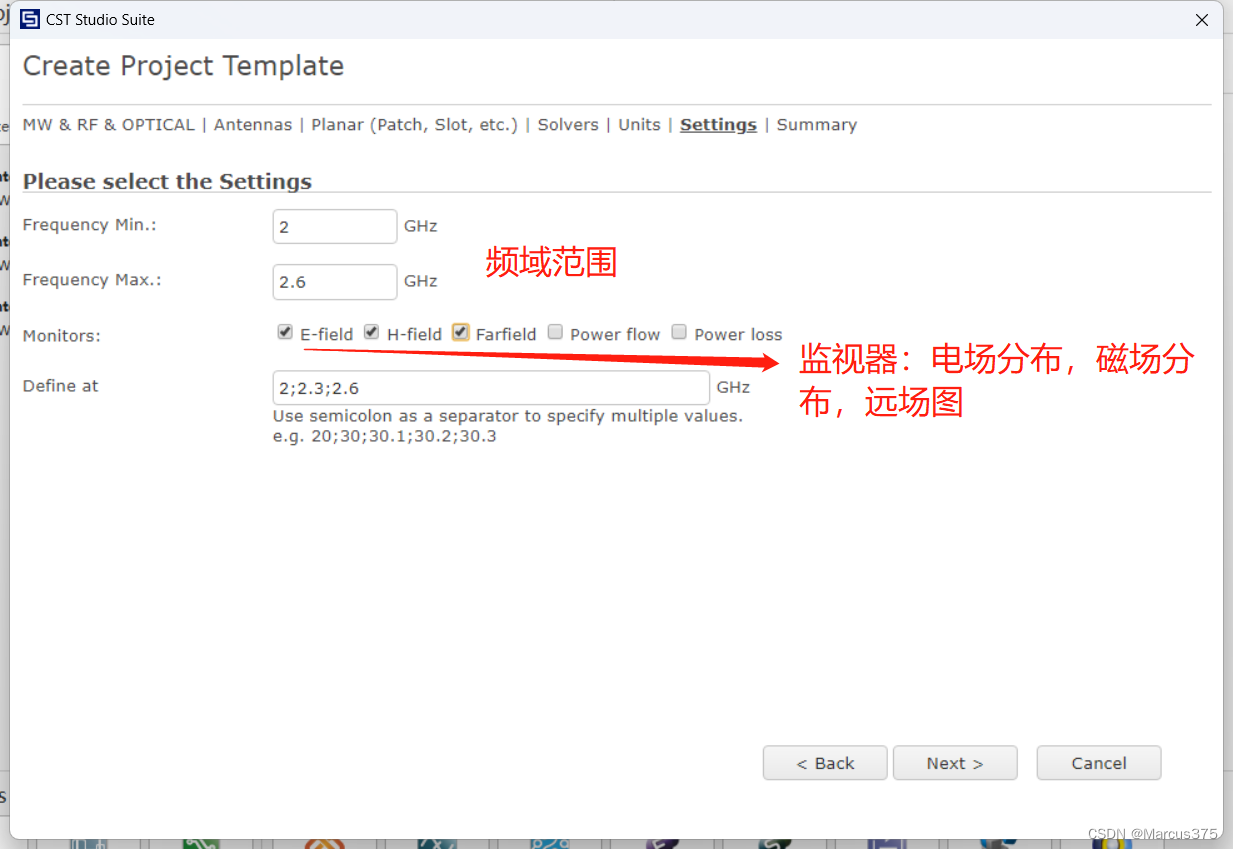Uncheck the H-field monitor
The height and width of the screenshot is (849, 1233).
(371, 331)
